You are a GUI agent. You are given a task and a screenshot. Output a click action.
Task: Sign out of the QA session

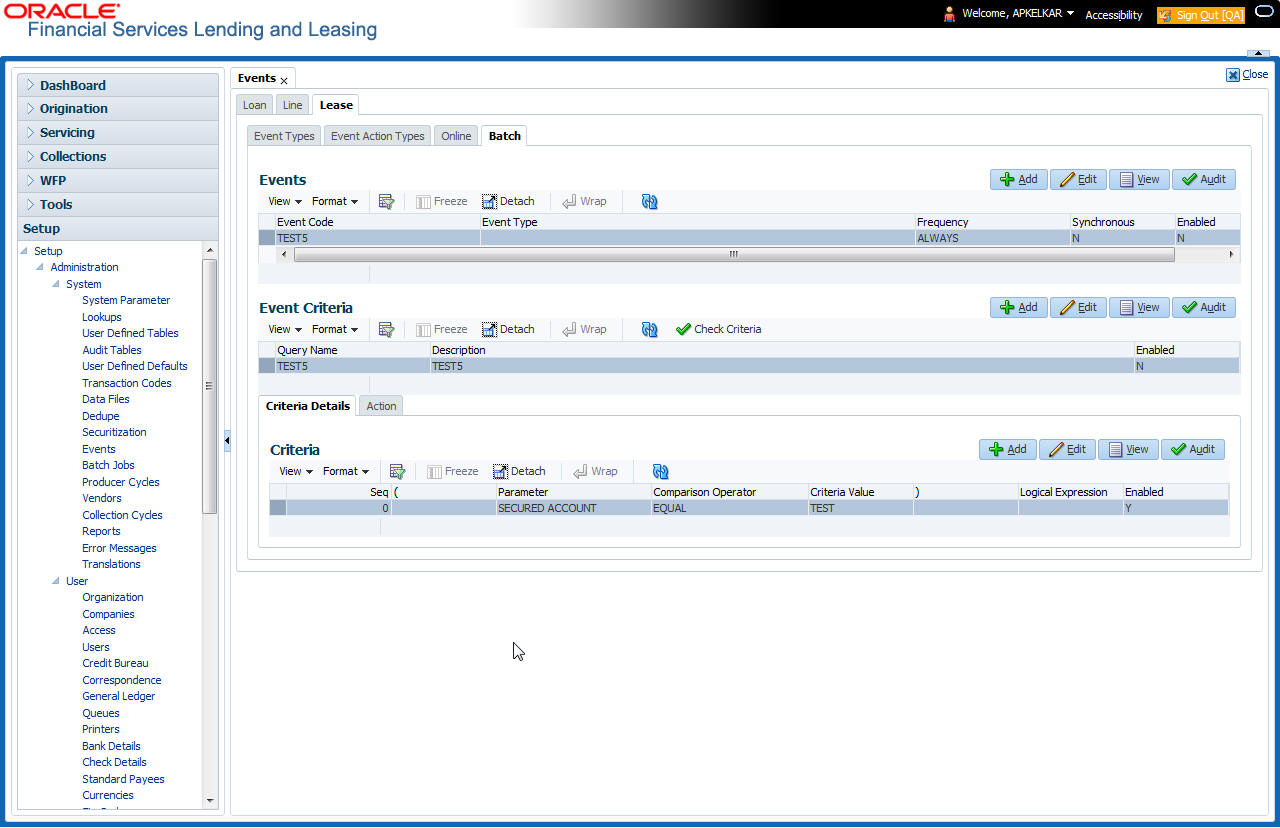pyautogui.click(x=1200, y=15)
